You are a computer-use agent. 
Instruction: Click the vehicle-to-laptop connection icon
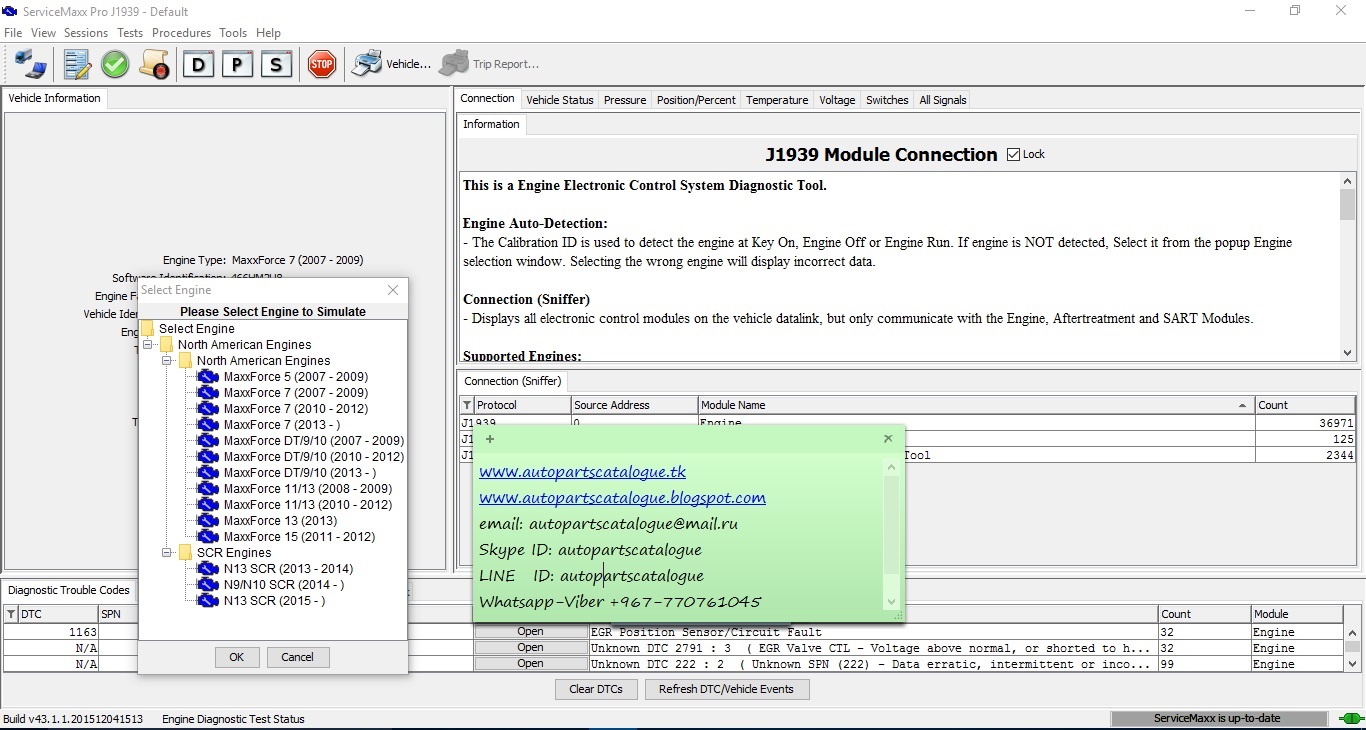(31, 64)
